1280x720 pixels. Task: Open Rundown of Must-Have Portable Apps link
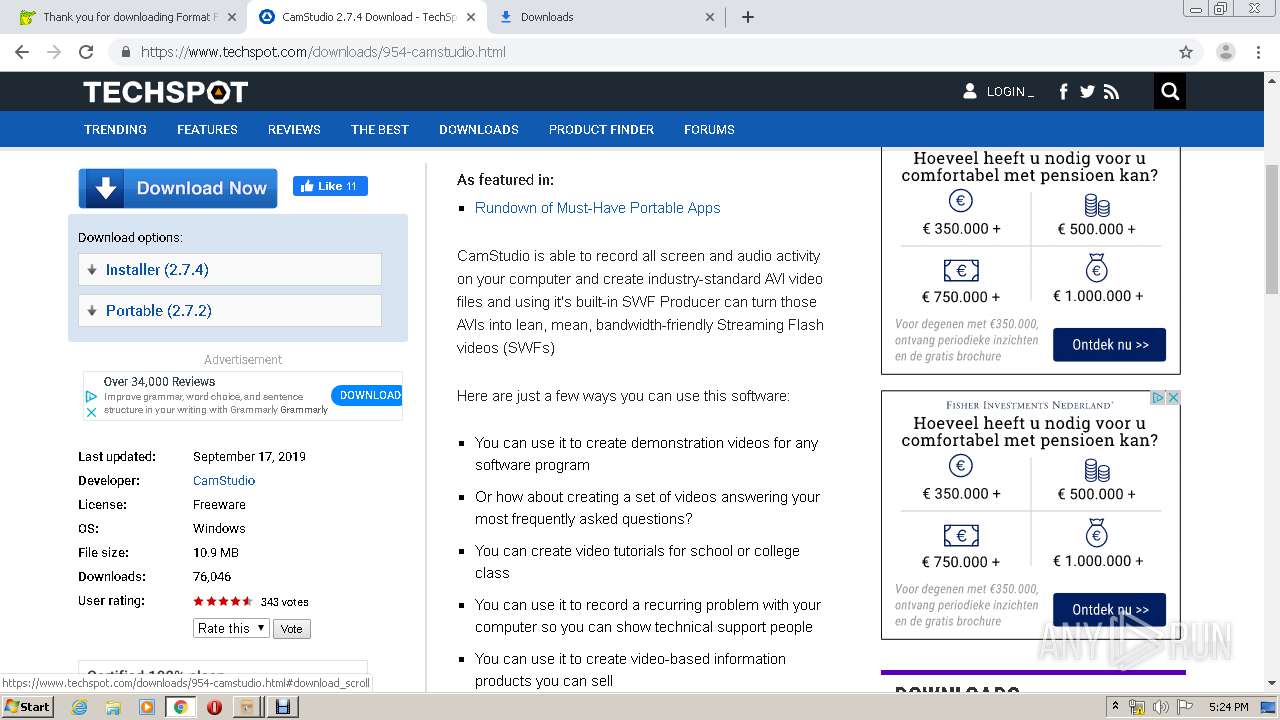[x=597, y=208]
